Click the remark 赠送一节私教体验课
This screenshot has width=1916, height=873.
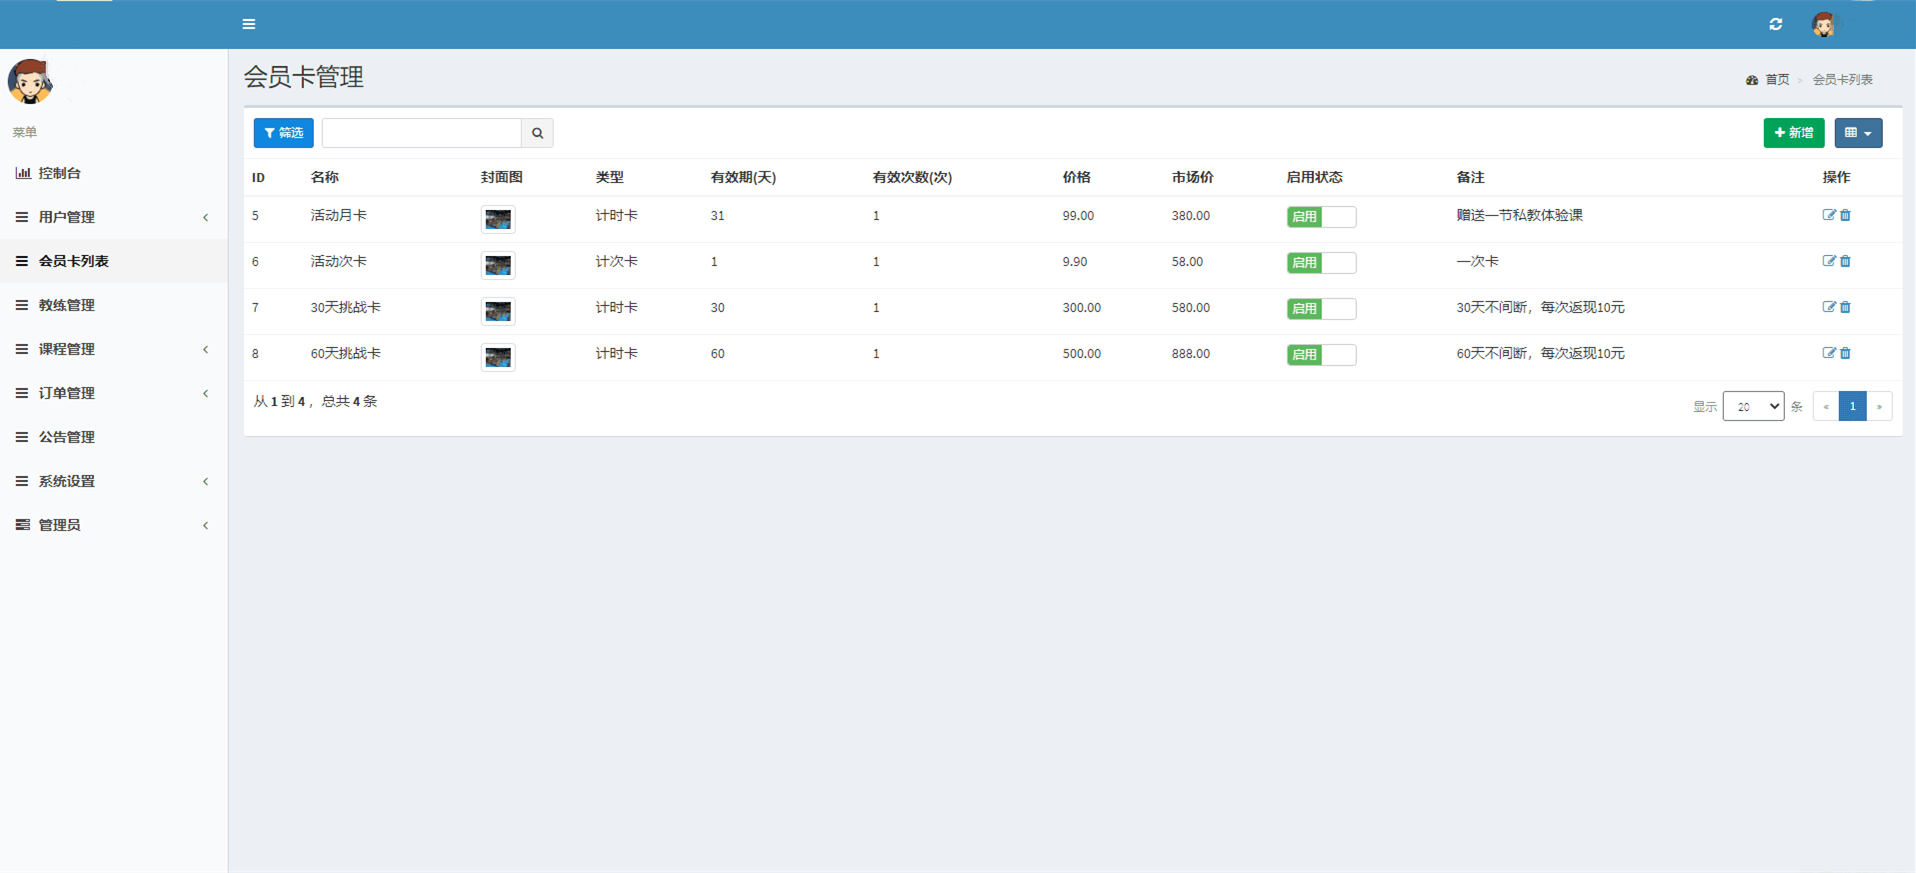tap(1519, 215)
